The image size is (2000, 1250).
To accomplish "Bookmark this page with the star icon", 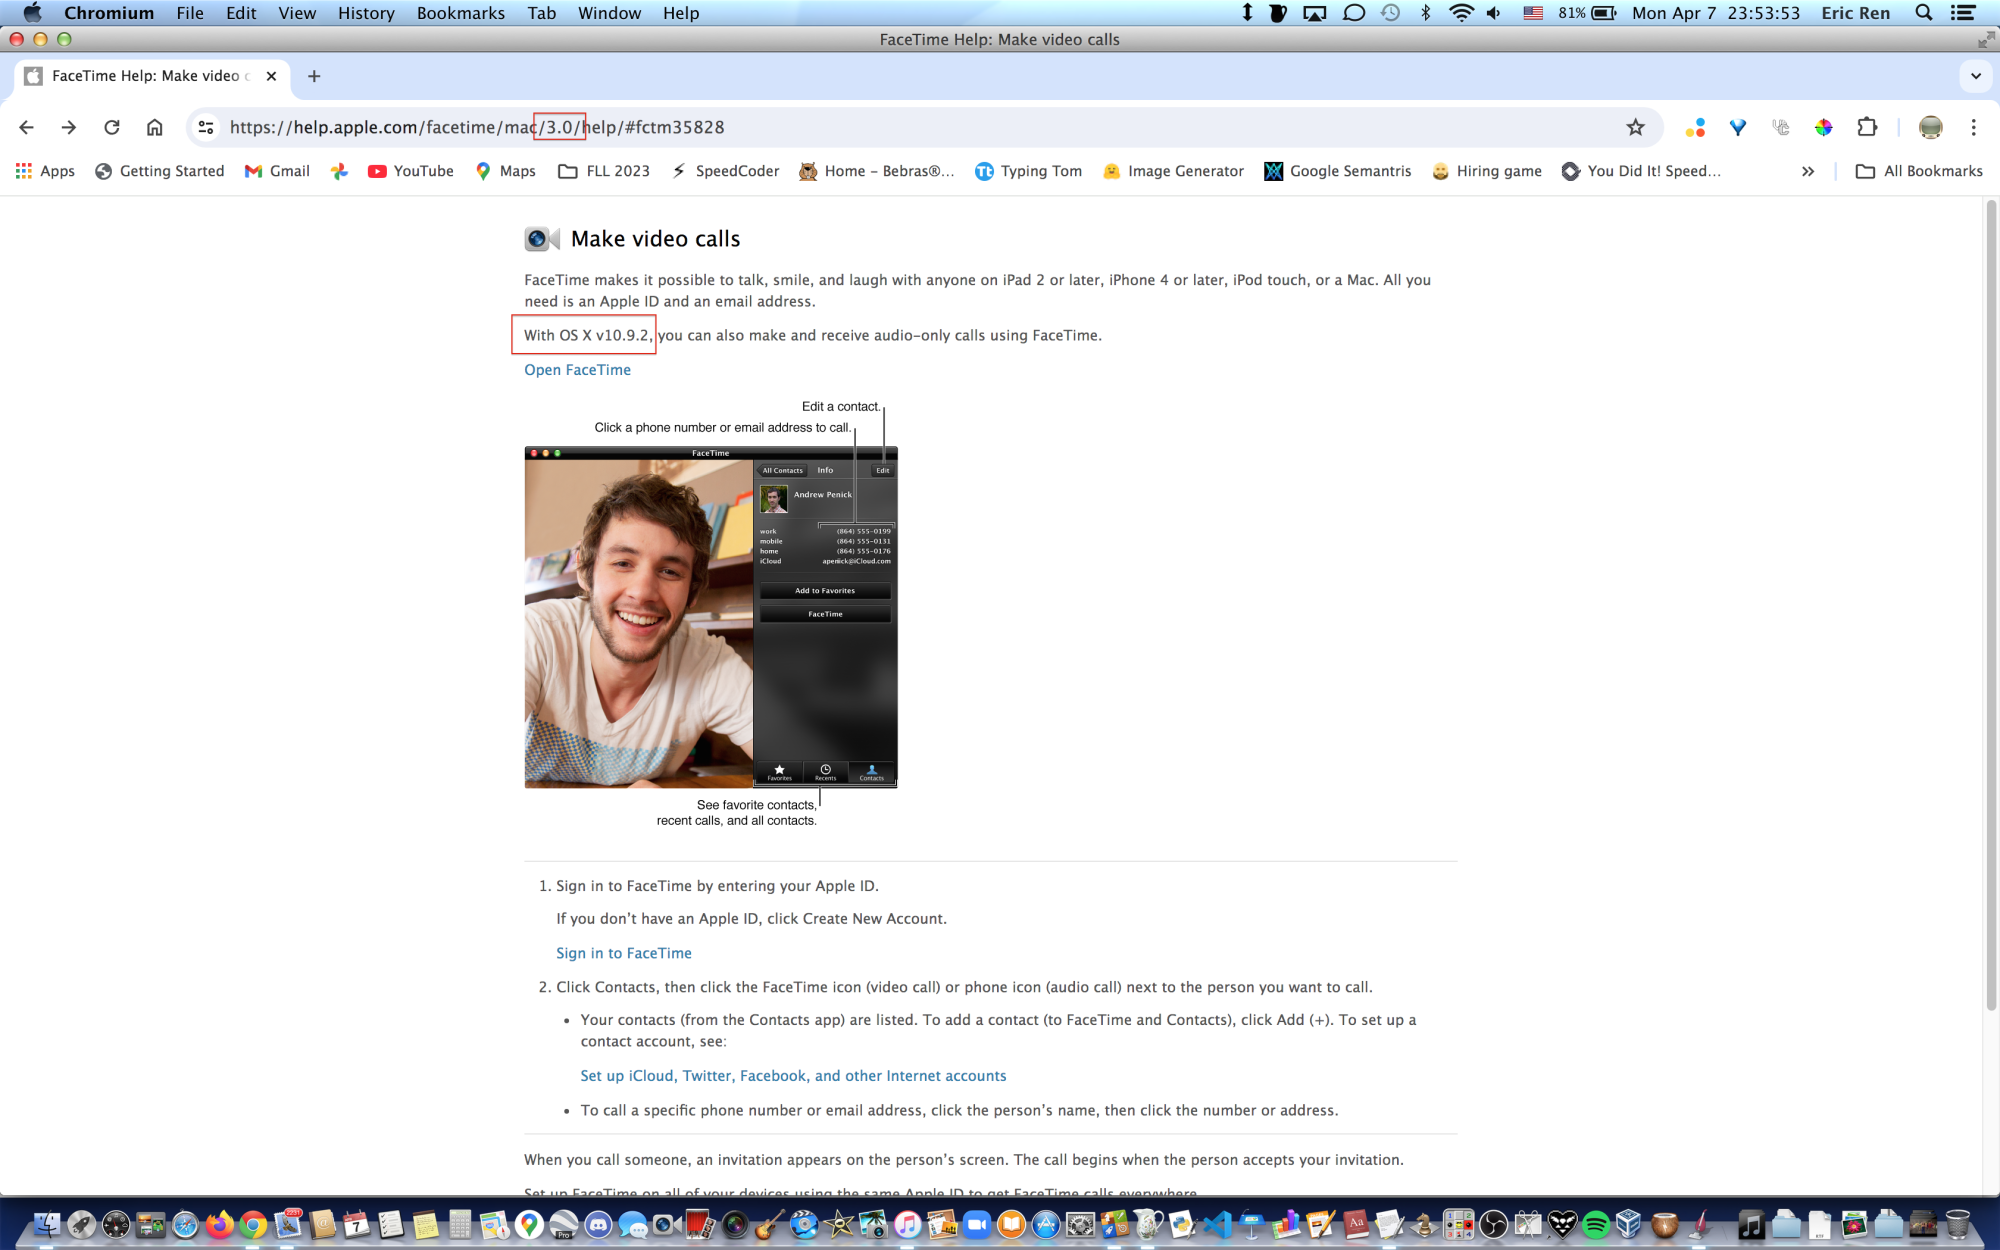I will [1635, 127].
